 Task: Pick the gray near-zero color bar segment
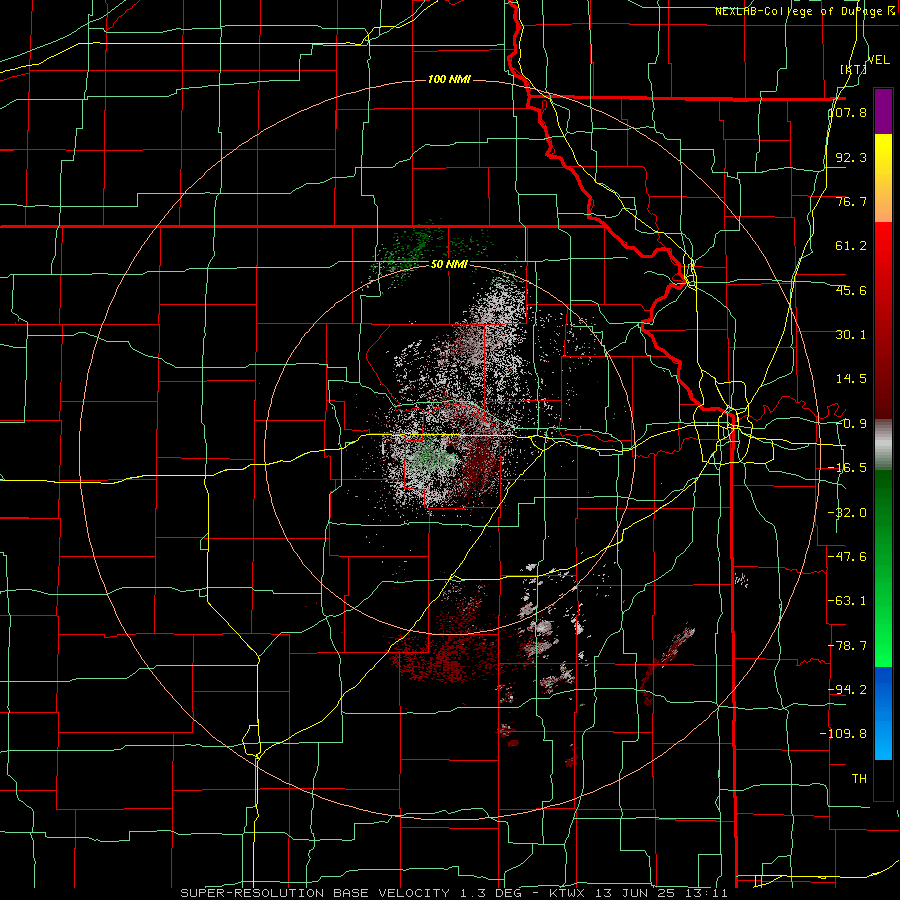click(x=883, y=445)
